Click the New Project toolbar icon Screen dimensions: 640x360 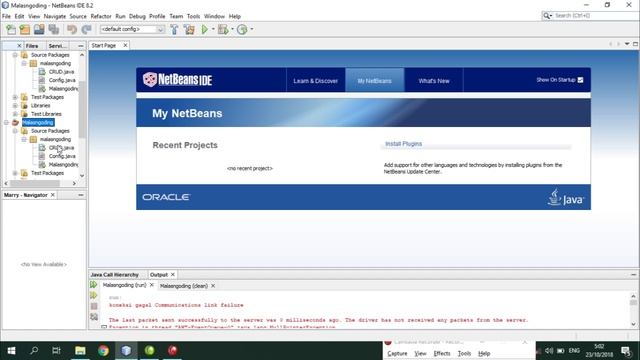click(x=25, y=29)
